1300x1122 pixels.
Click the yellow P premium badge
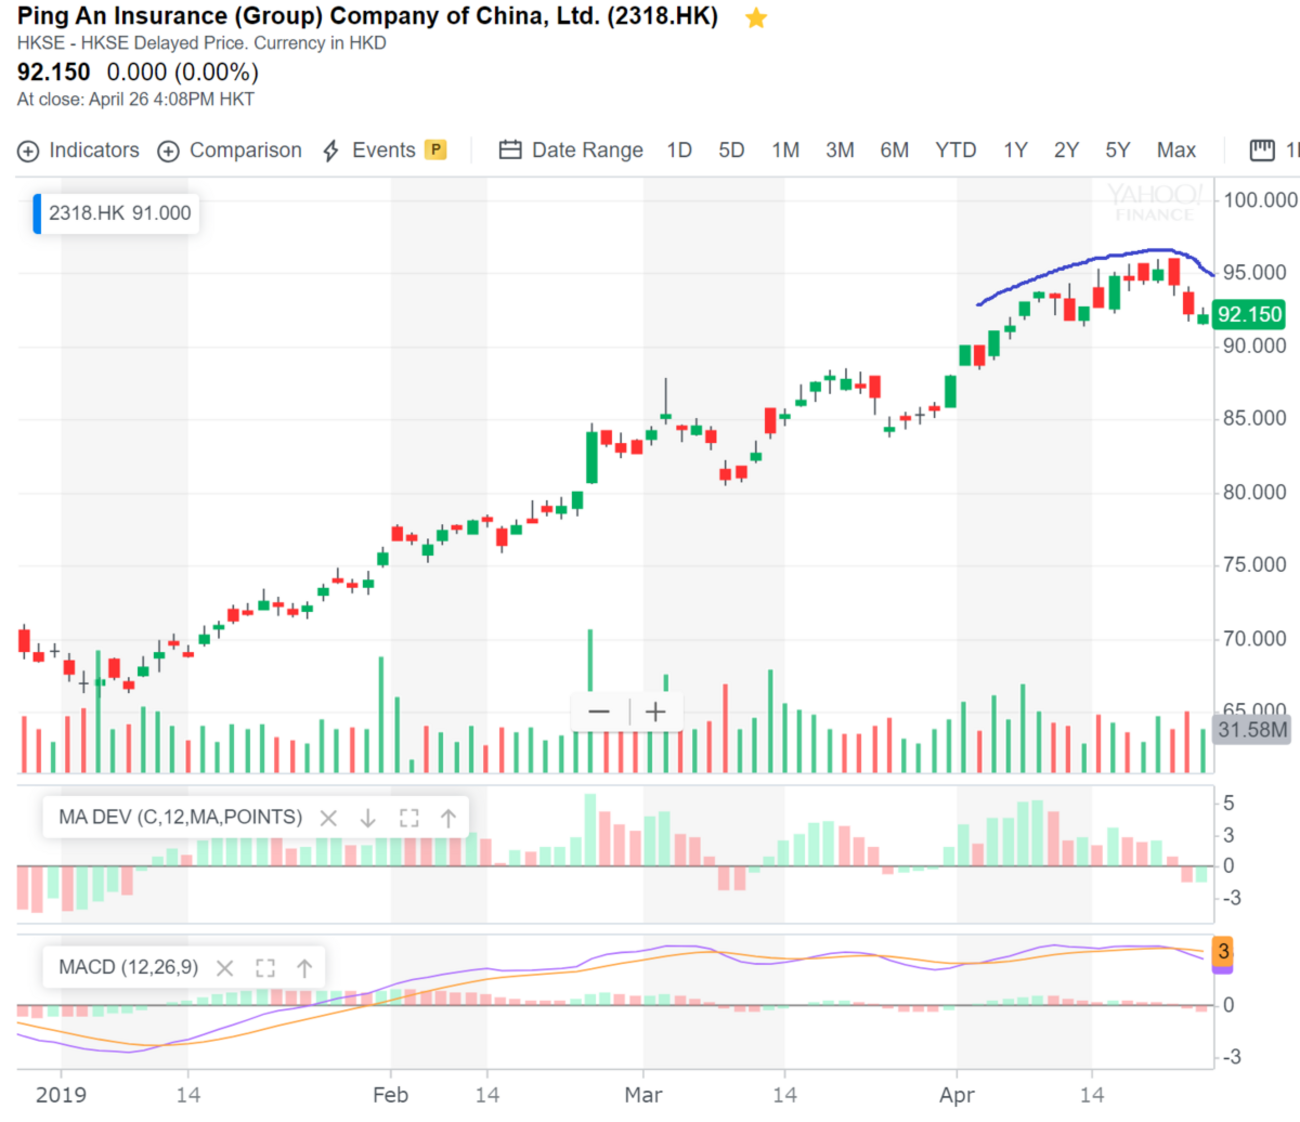click(435, 150)
